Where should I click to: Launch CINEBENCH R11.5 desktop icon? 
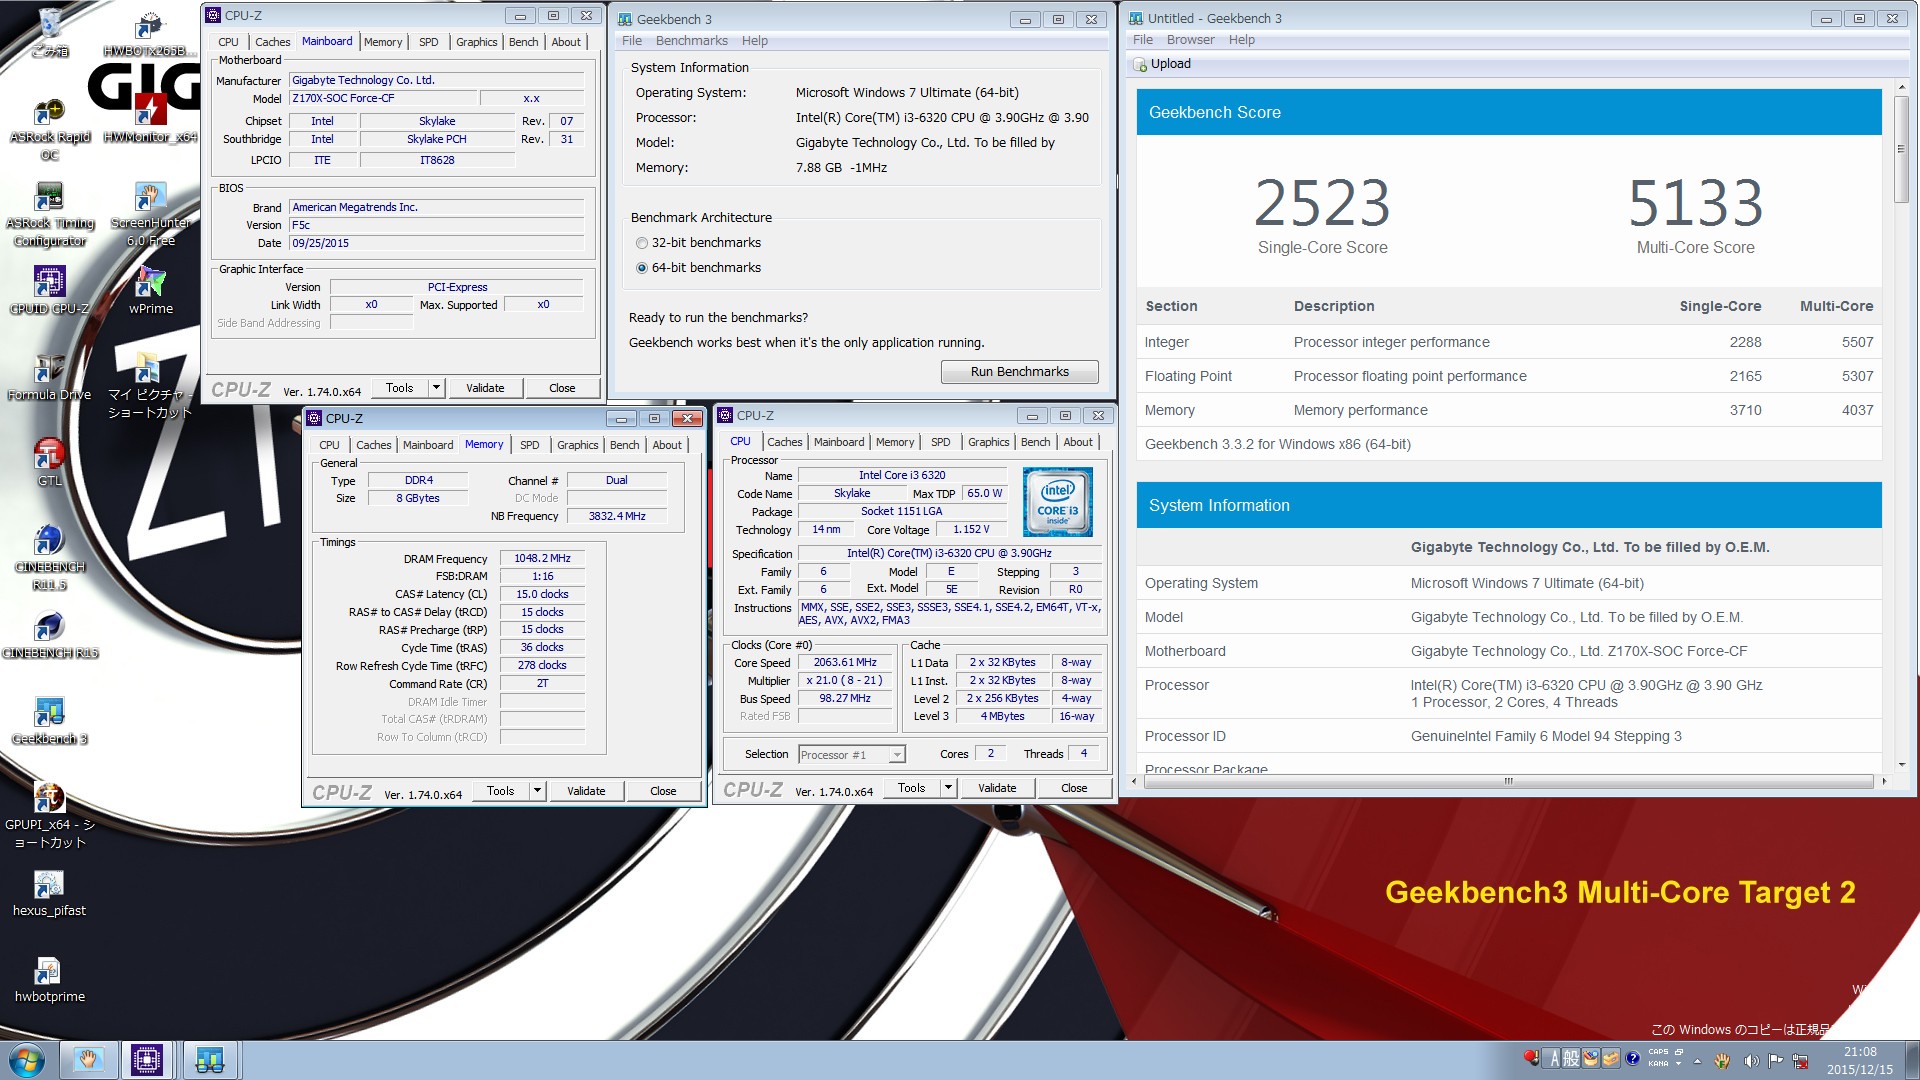[49, 557]
